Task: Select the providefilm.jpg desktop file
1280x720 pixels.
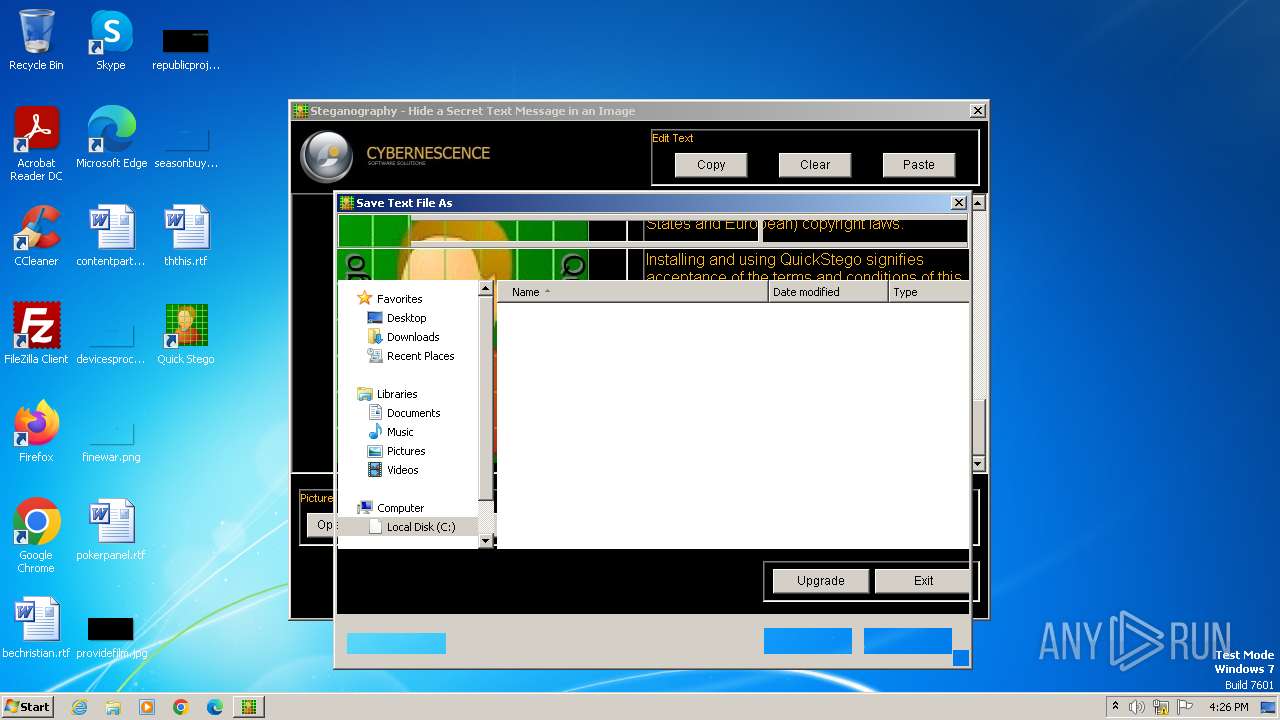Action: click(111, 636)
